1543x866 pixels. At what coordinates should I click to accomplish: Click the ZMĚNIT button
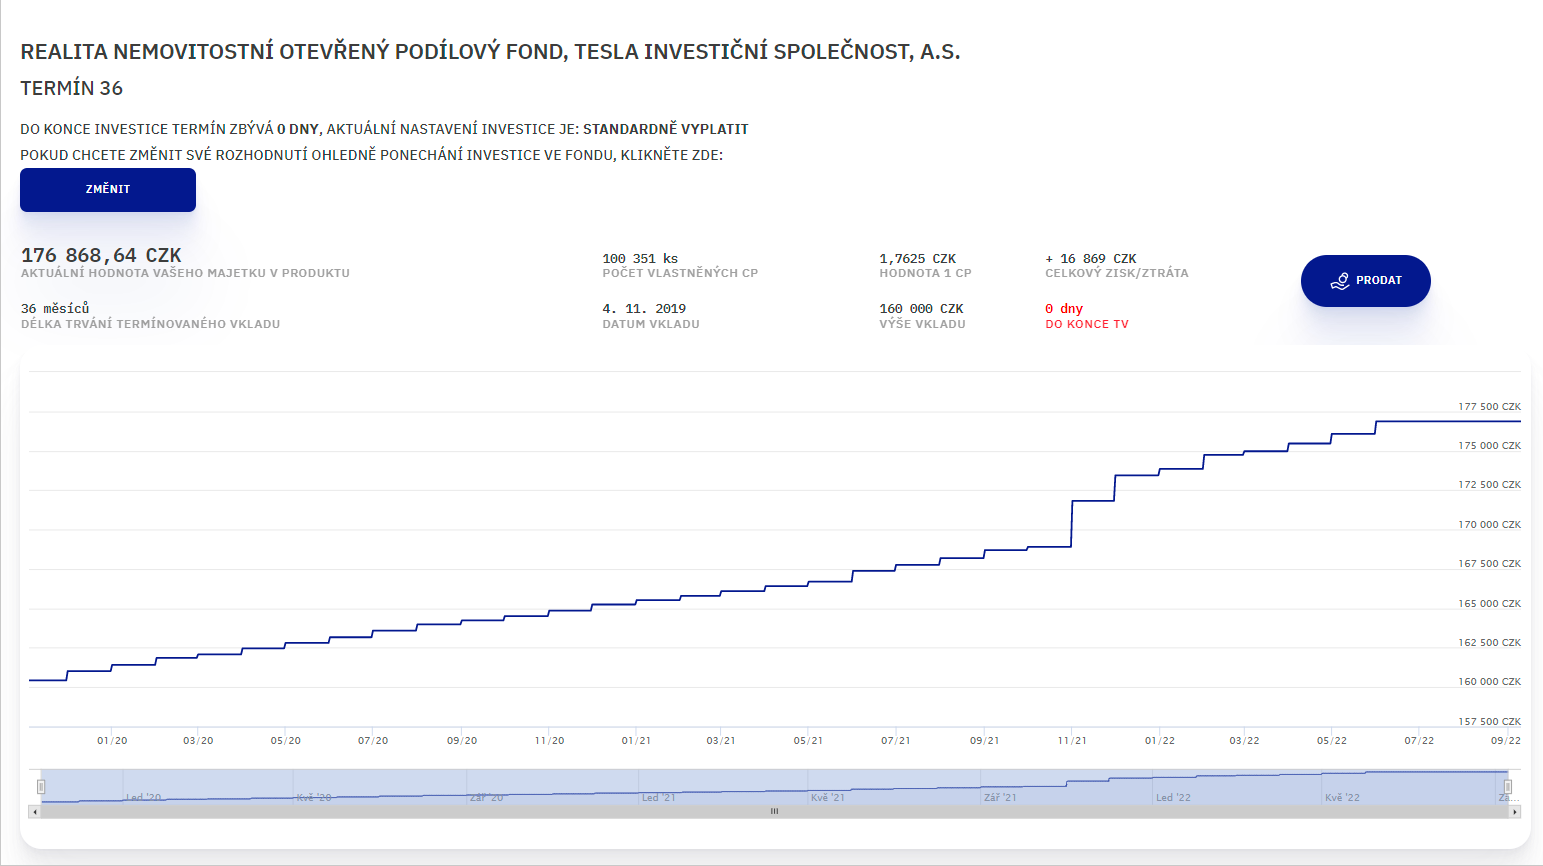108,190
